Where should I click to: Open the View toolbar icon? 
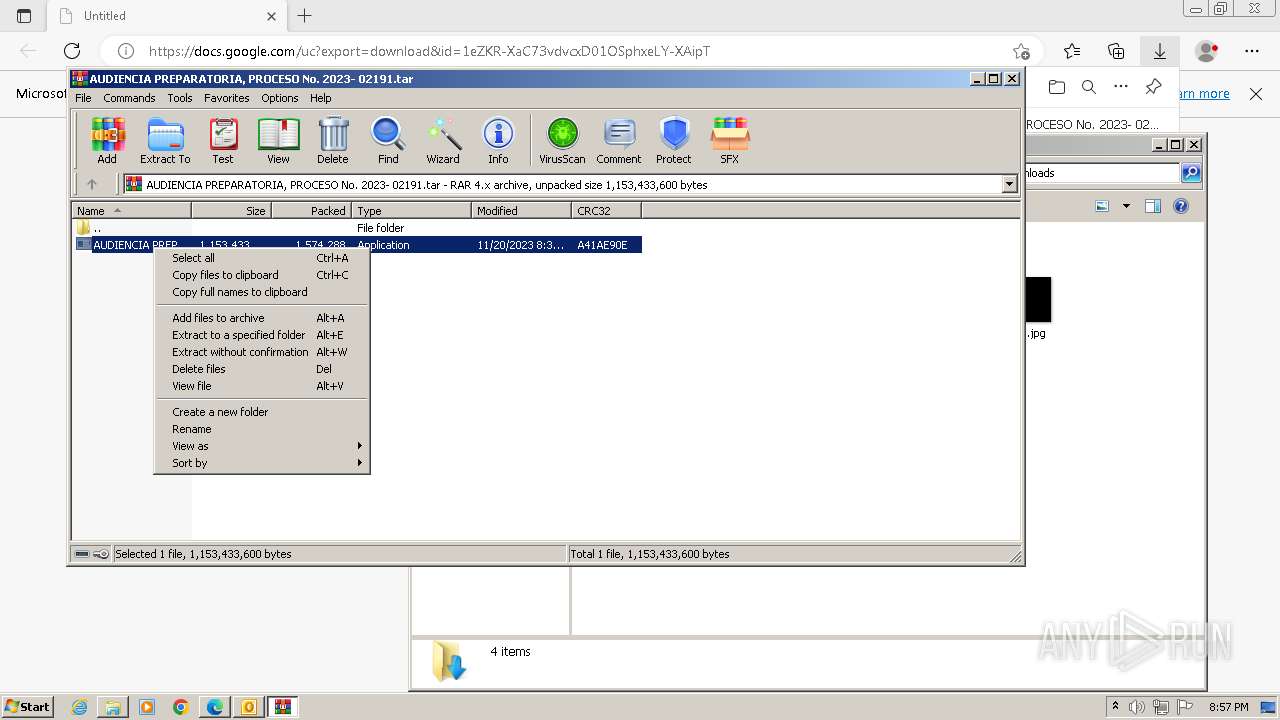(278, 140)
